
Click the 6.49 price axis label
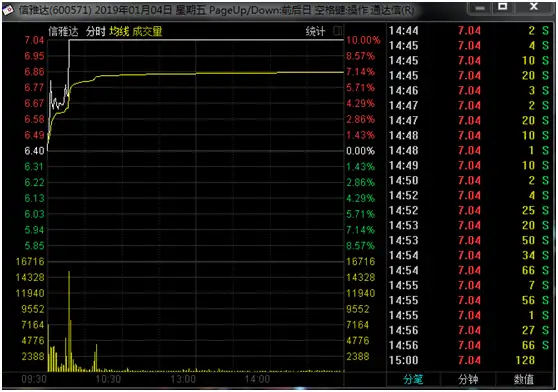point(34,135)
